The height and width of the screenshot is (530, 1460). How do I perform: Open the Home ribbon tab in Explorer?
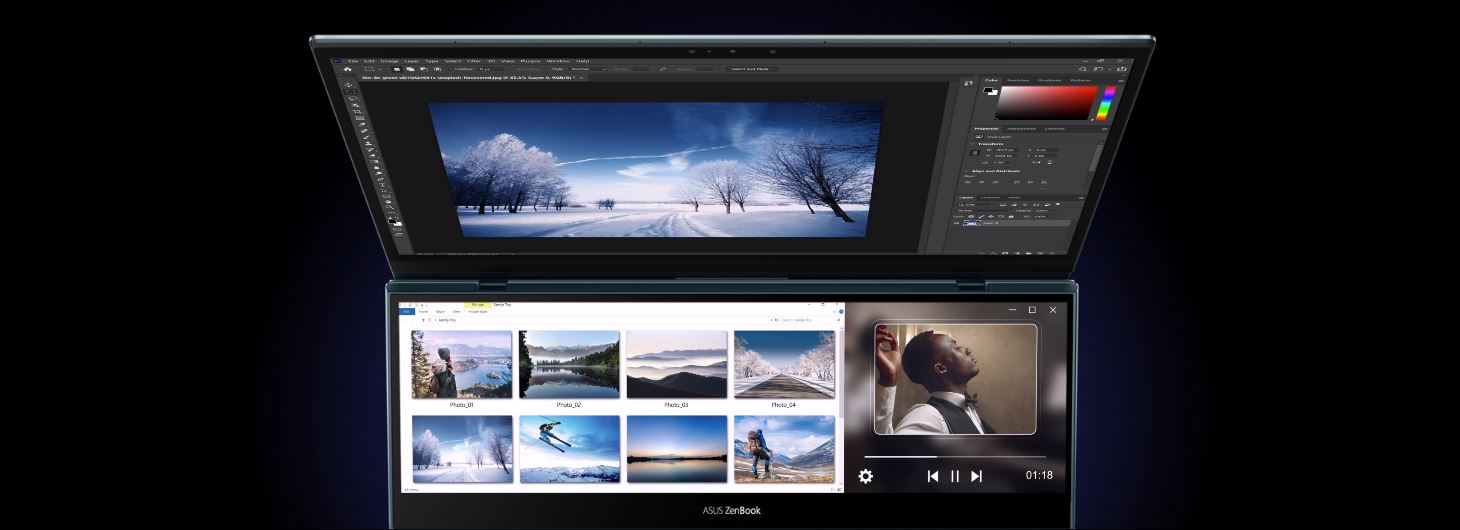pos(424,312)
